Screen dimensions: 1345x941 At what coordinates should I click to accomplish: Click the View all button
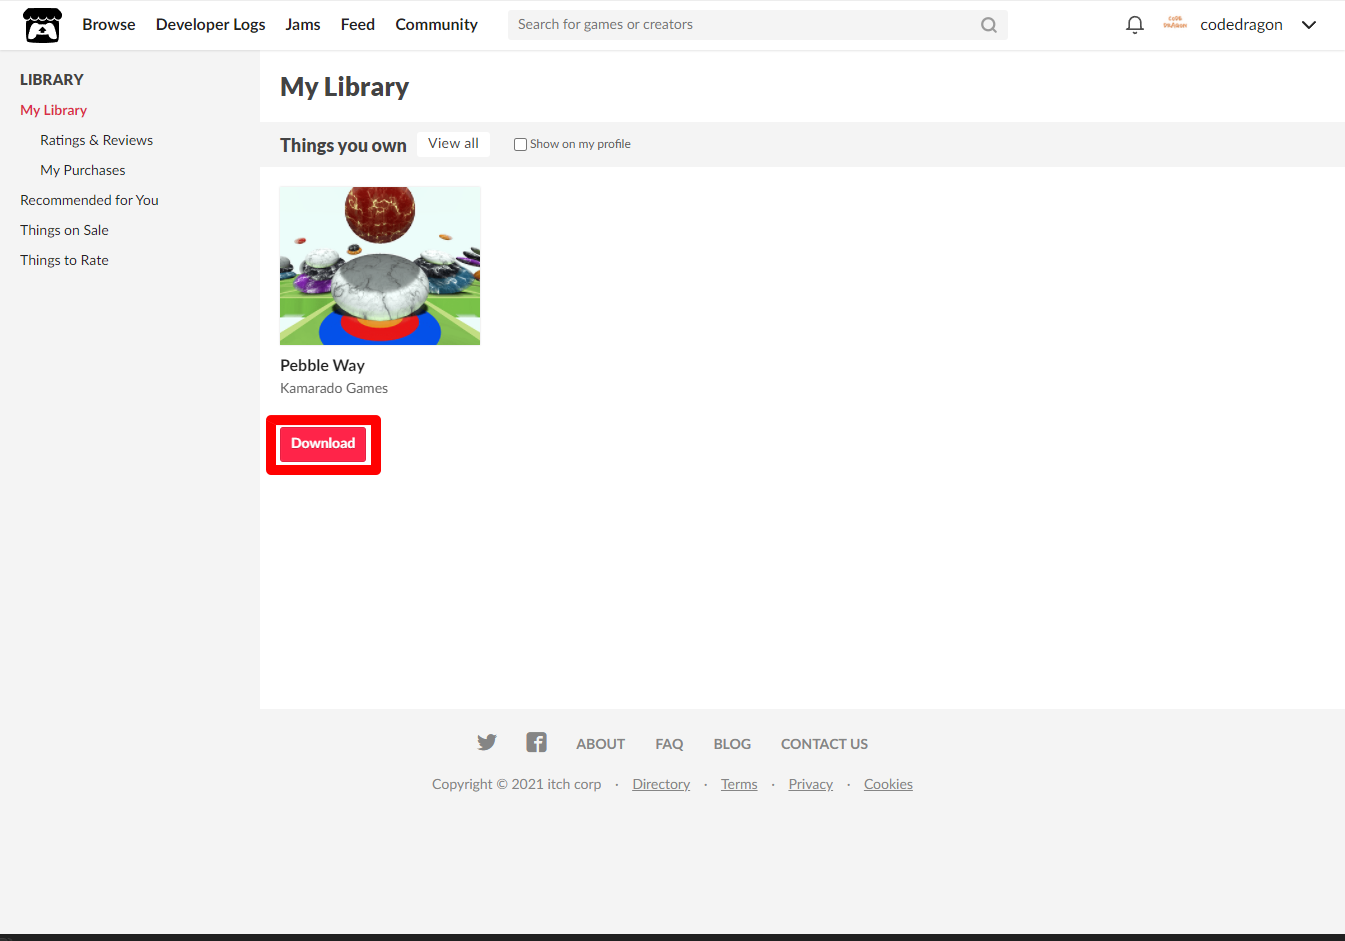tap(453, 144)
